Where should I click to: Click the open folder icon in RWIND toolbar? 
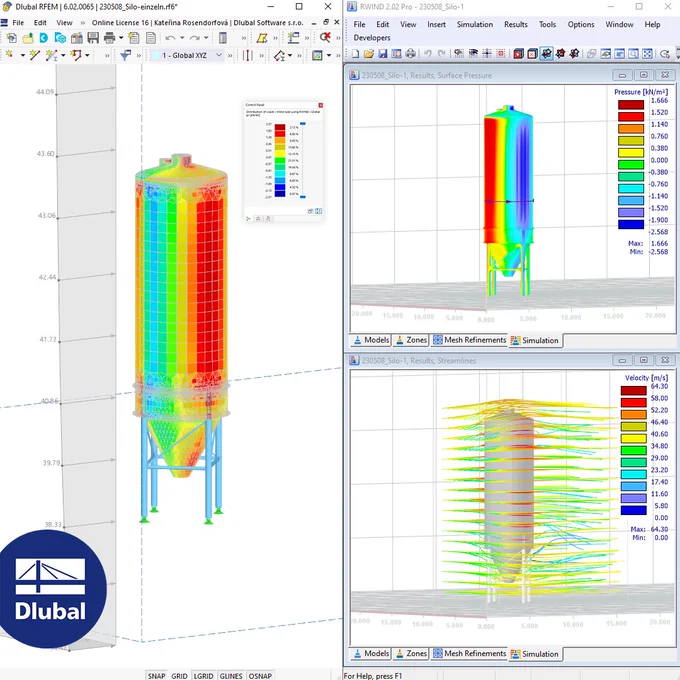coord(369,54)
